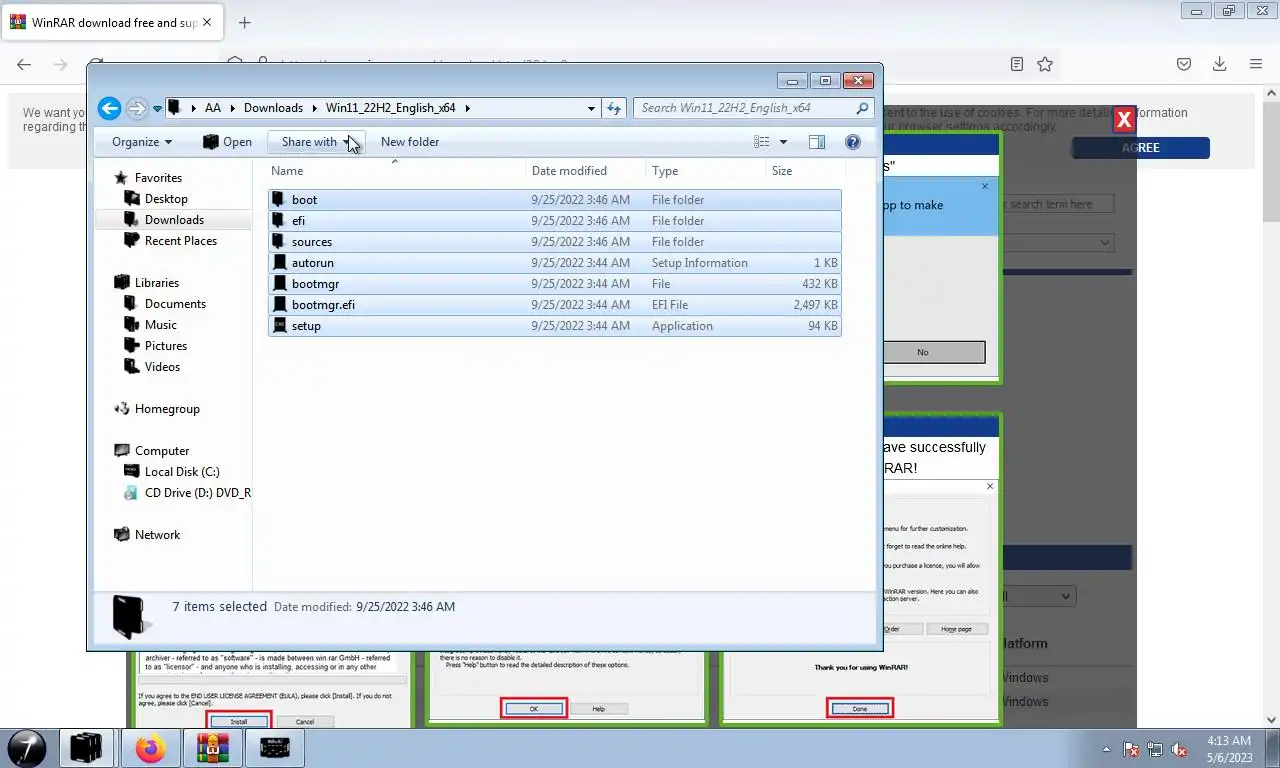Select the bootmgr.efi file
Viewport: 1280px width, 768px height.
(x=555, y=305)
